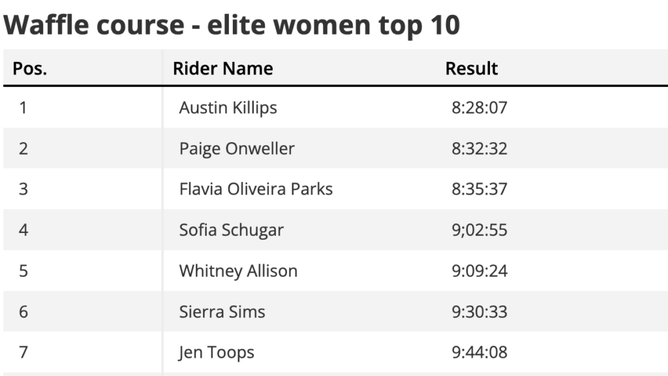Click the Sofia Schugar cell
The height and width of the screenshot is (376, 668).
click(x=231, y=230)
